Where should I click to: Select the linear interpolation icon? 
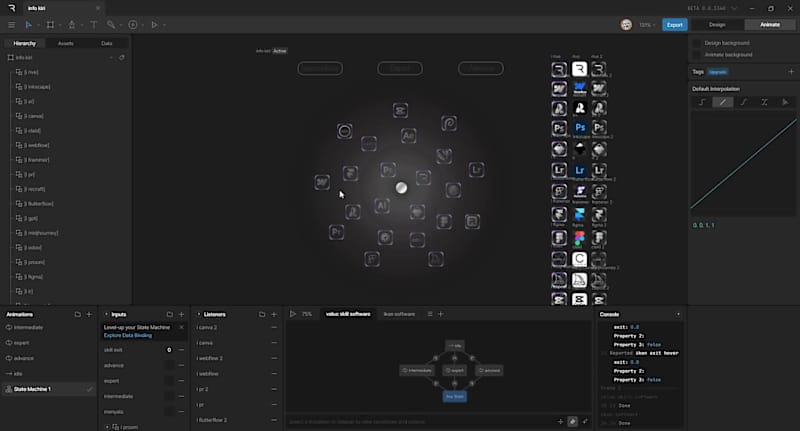(x=722, y=102)
